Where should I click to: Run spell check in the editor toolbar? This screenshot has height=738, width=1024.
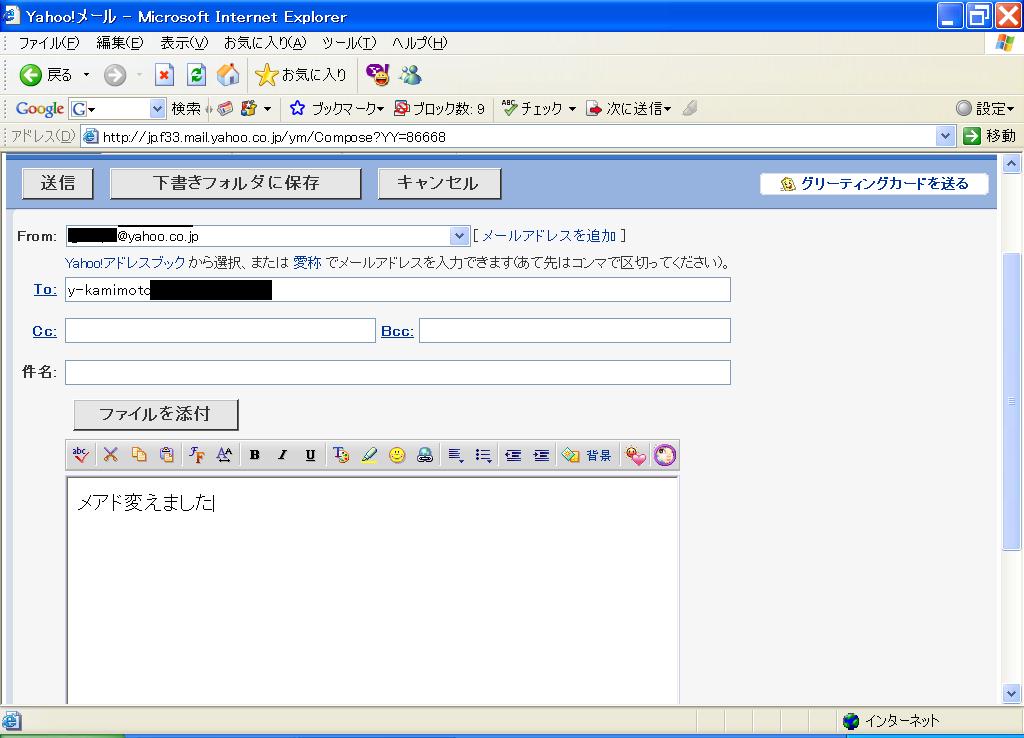81,455
